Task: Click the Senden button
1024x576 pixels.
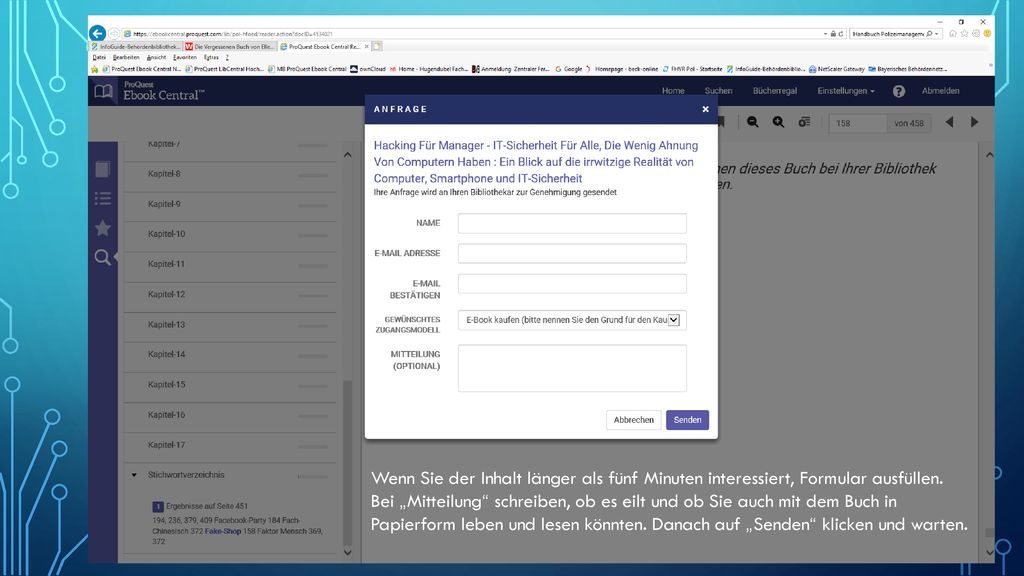Action: coord(687,420)
